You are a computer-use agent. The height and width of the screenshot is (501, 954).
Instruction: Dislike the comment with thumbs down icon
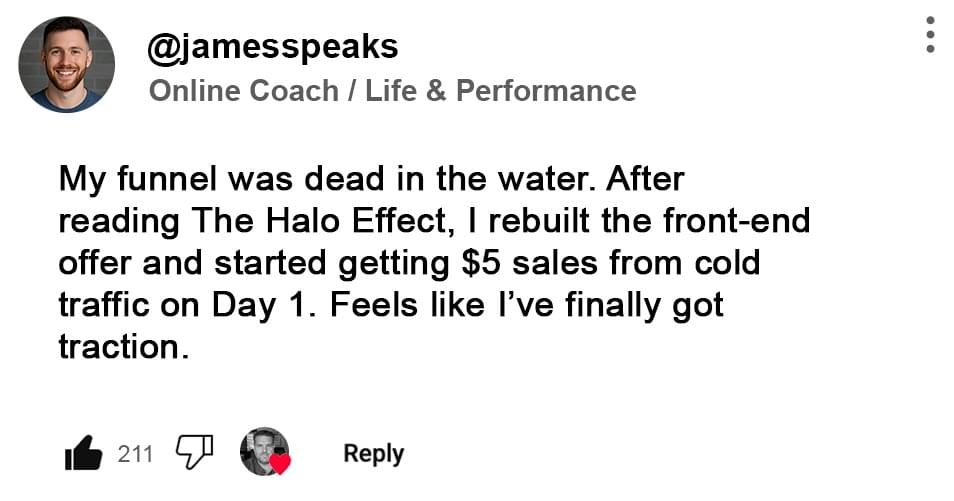[194, 452]
